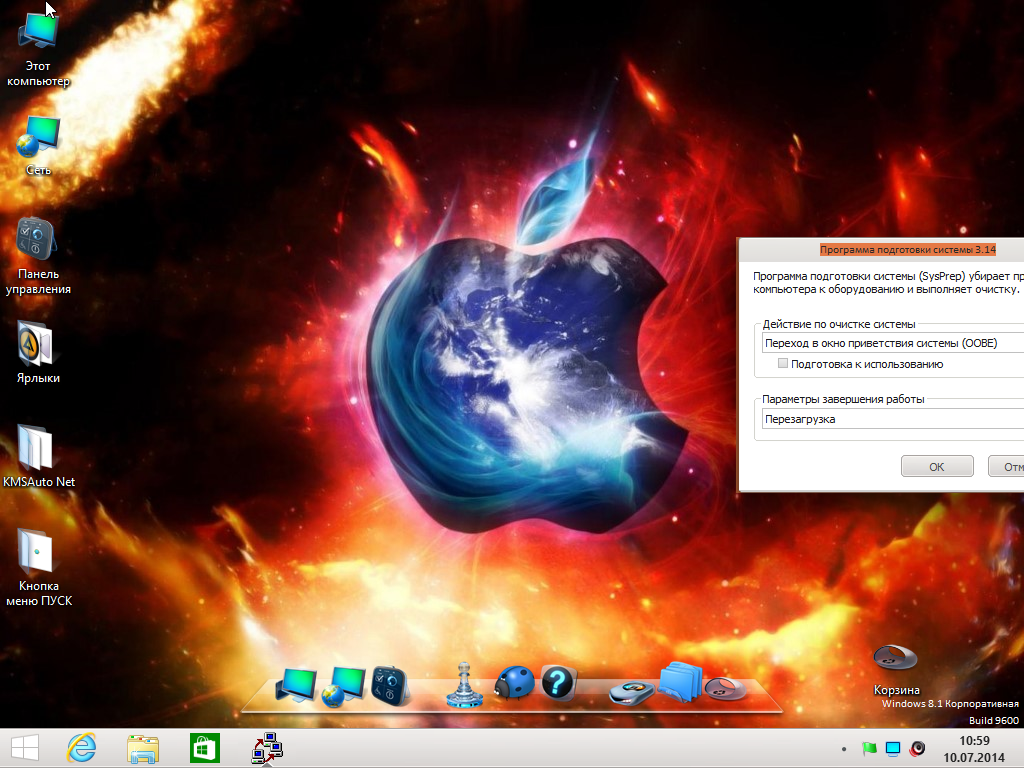Click the OK button in SysPrep dialog

937,466
